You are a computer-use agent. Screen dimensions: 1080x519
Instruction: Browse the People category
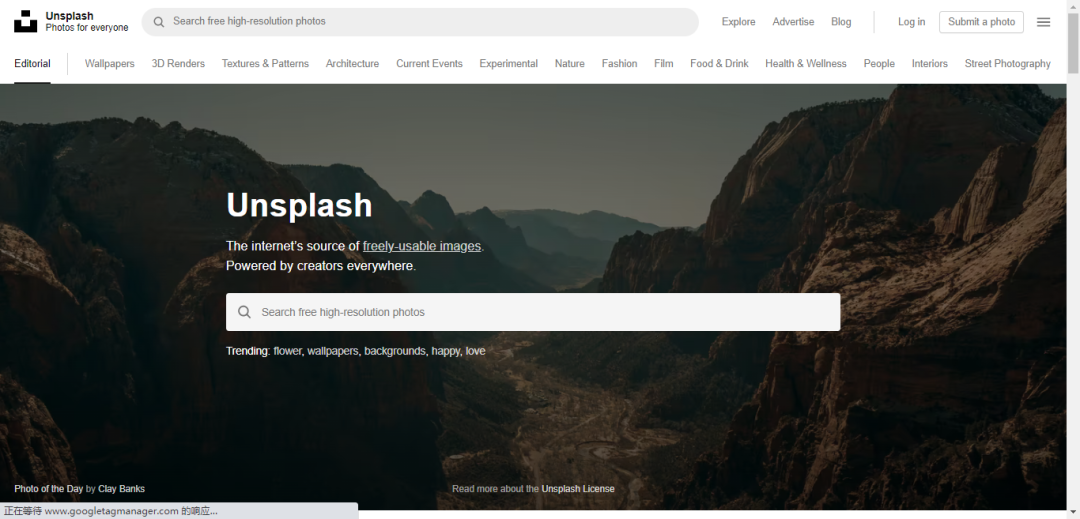(x=879, y=63)
